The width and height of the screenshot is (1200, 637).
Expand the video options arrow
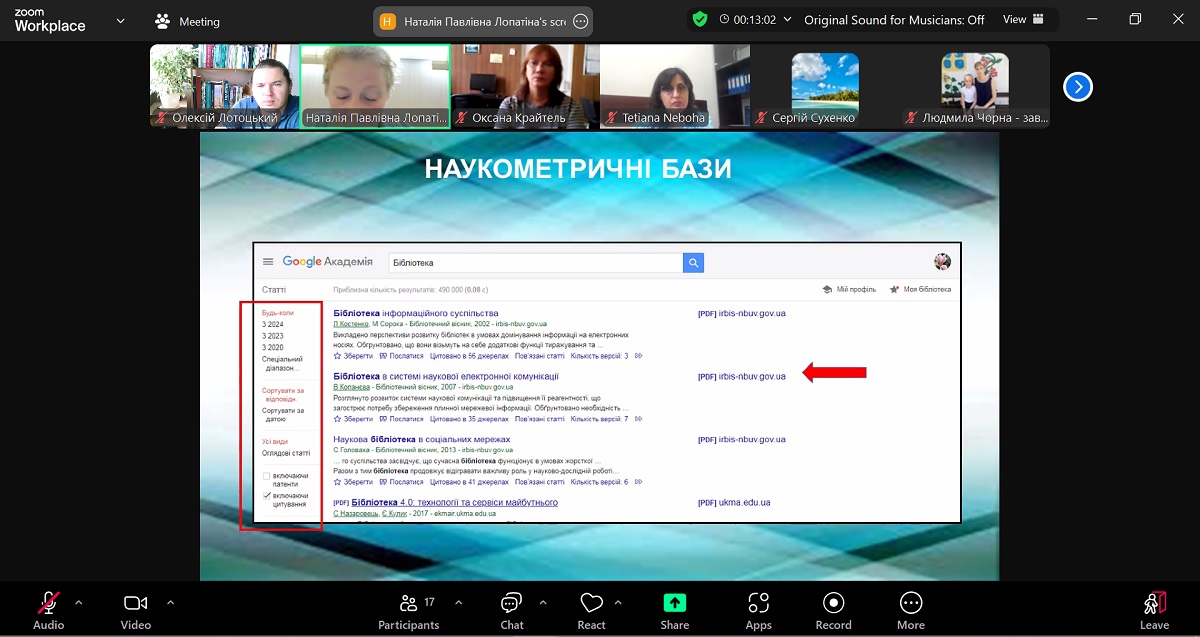(170, 602)
